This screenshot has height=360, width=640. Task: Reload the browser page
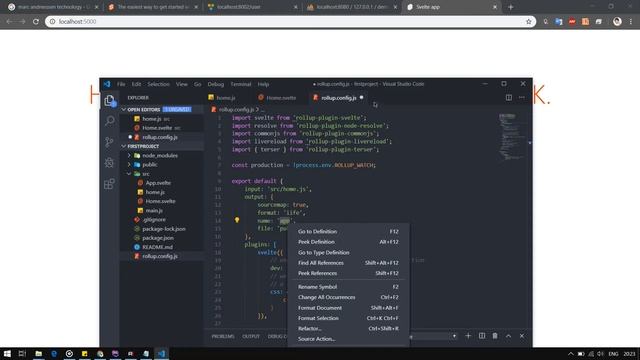36,22
